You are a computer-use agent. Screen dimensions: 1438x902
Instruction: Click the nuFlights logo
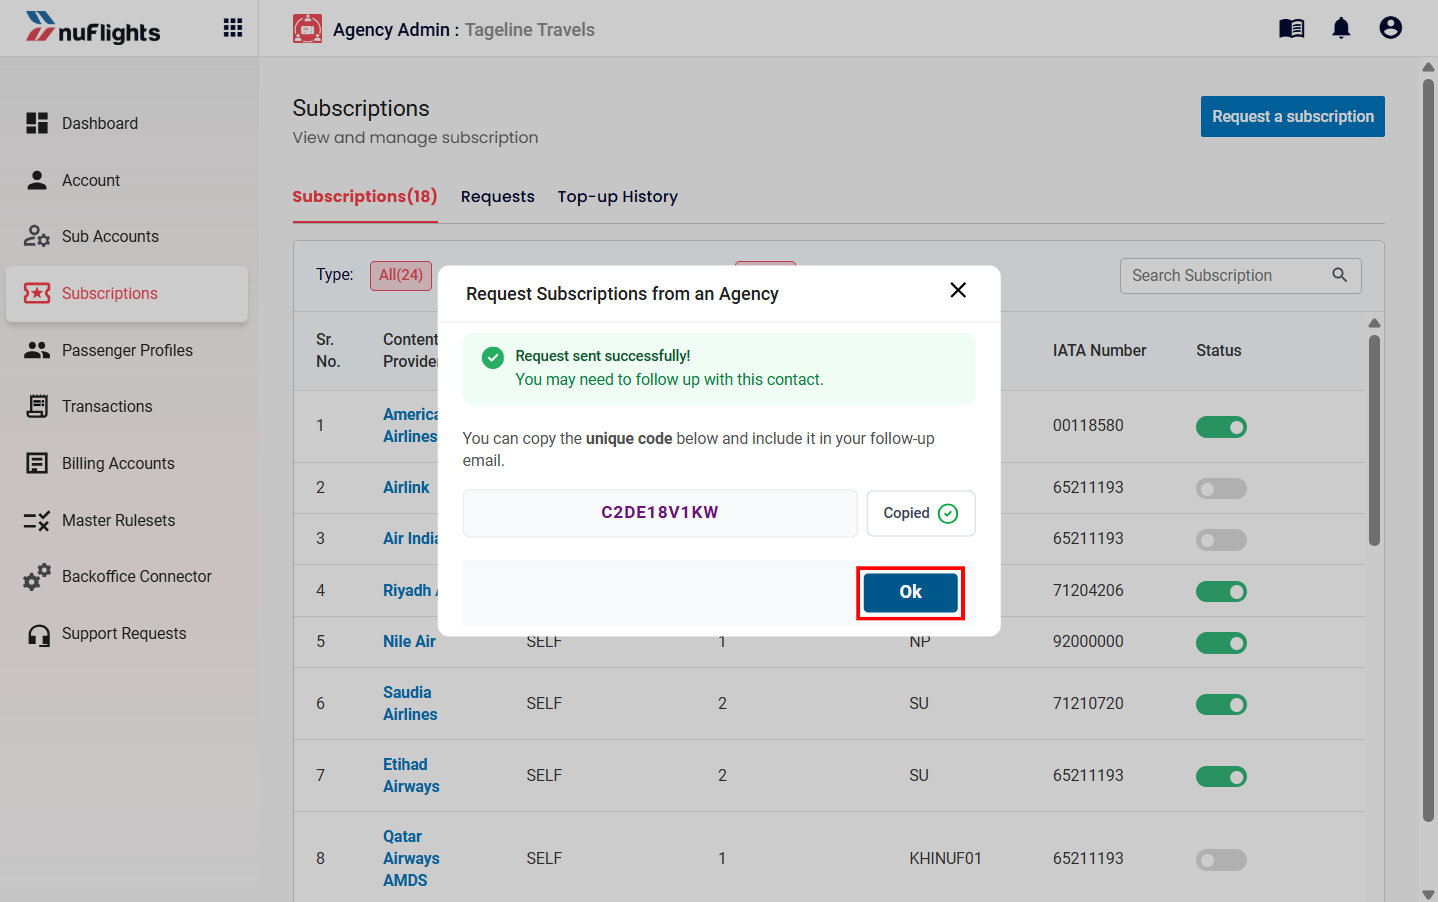coord(93,28)
